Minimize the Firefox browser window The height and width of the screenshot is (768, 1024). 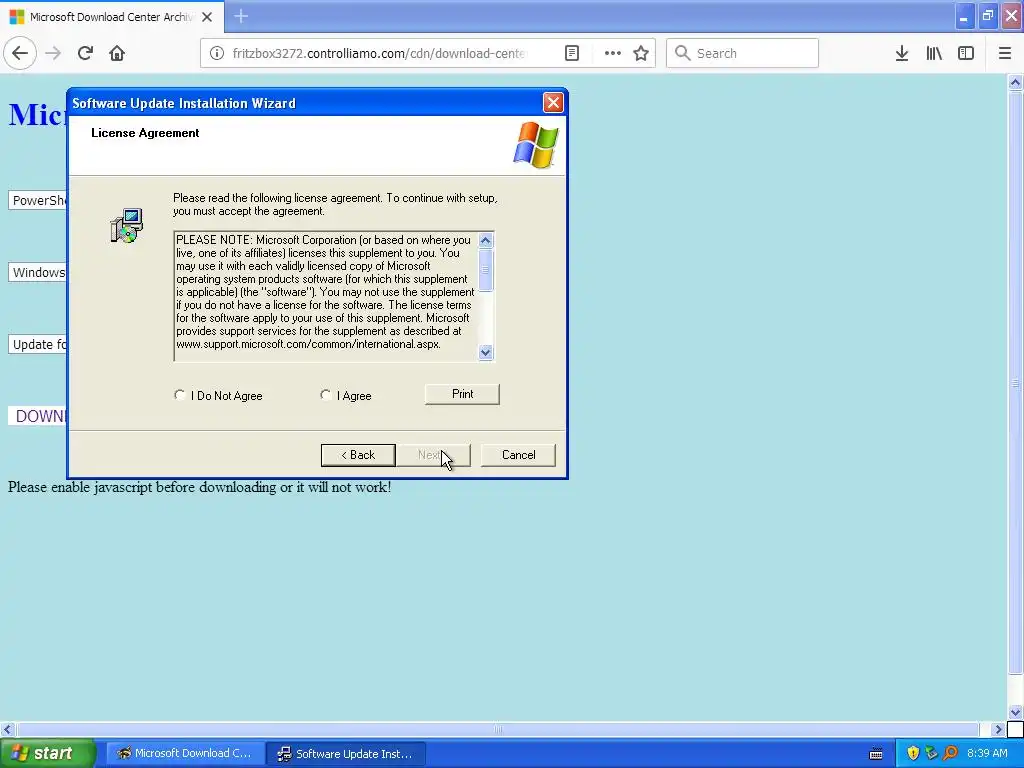pos(964,16)
